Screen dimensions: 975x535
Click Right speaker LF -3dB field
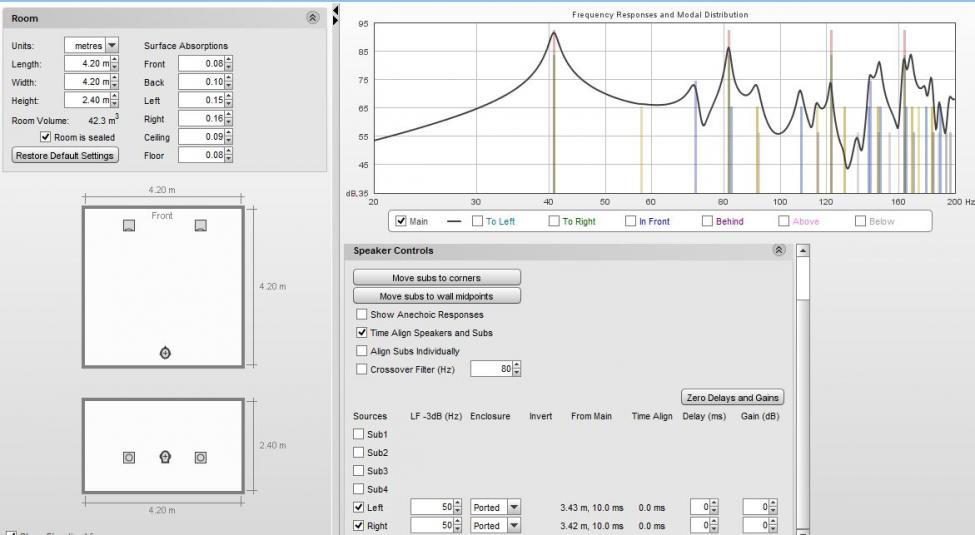click(432, 526)
